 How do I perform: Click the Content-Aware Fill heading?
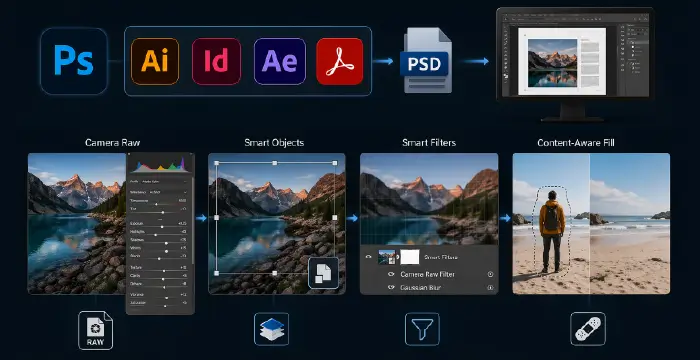pos(576,143)
